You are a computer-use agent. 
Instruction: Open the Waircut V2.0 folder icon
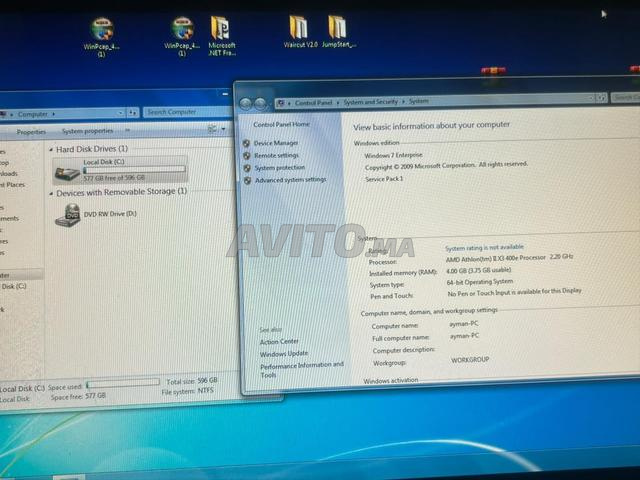[x=300, y=32]
